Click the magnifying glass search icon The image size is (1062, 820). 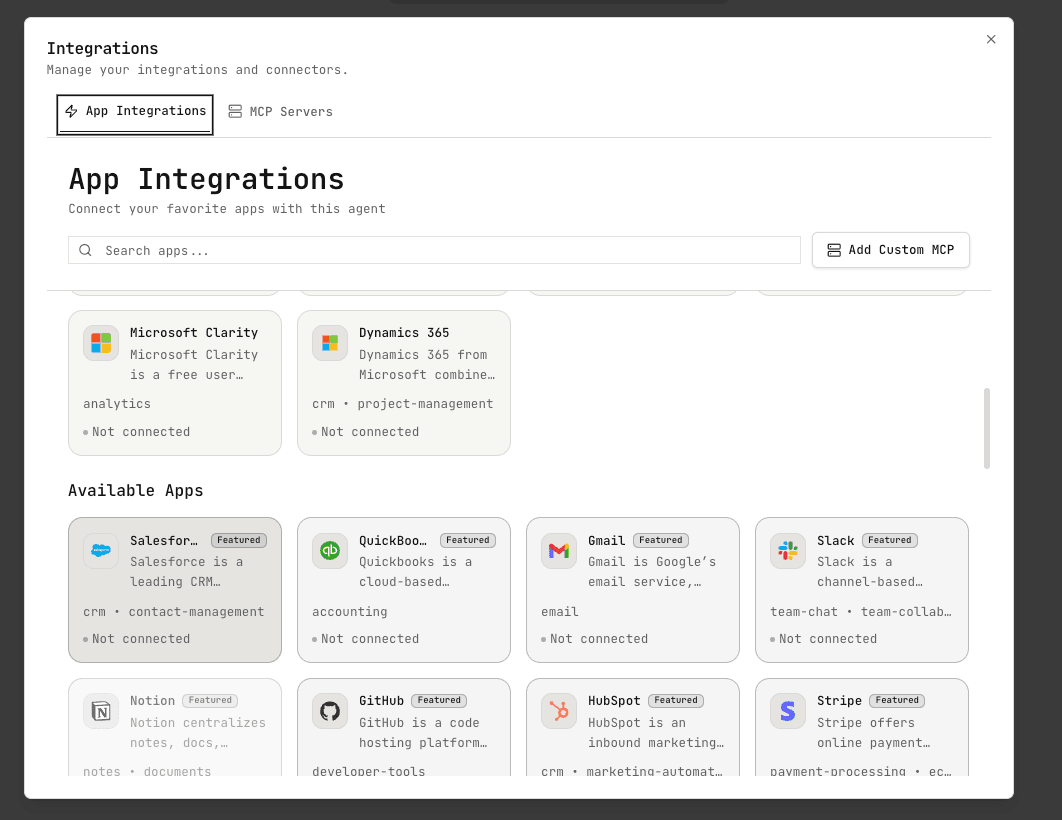tap(85, 250)
